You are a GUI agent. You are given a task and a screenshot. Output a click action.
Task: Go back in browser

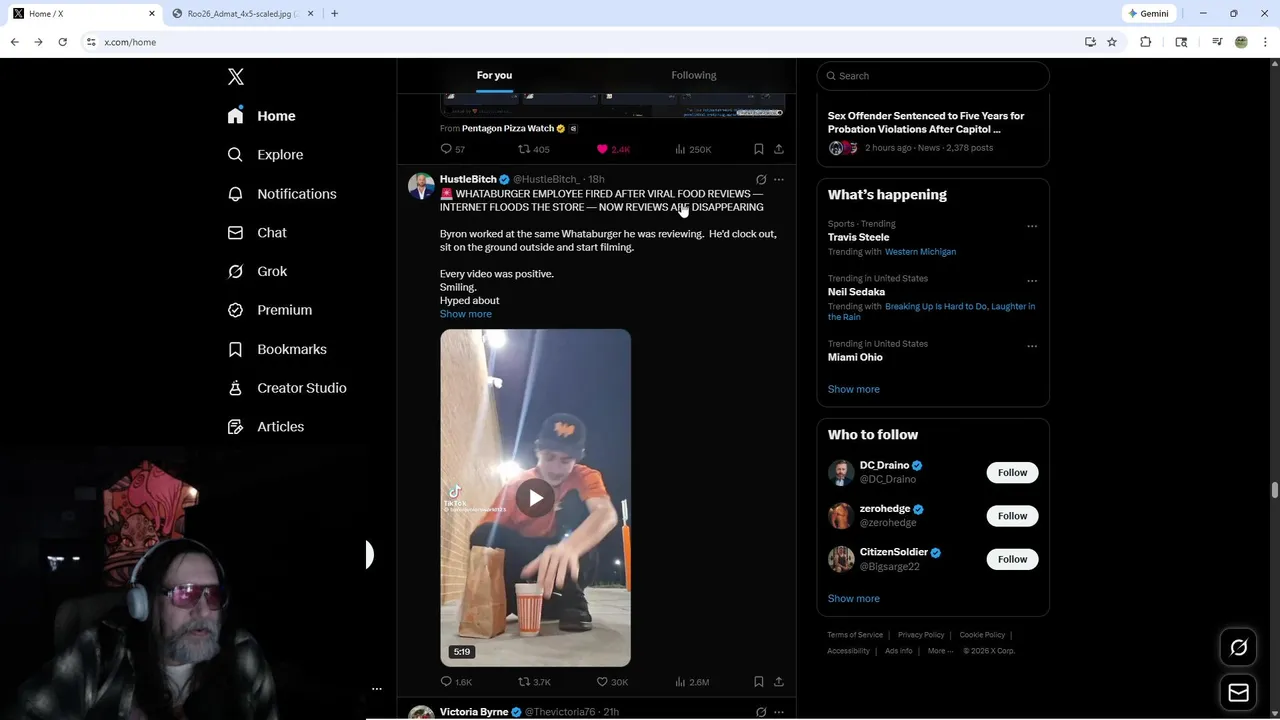[x=14, y=42]
